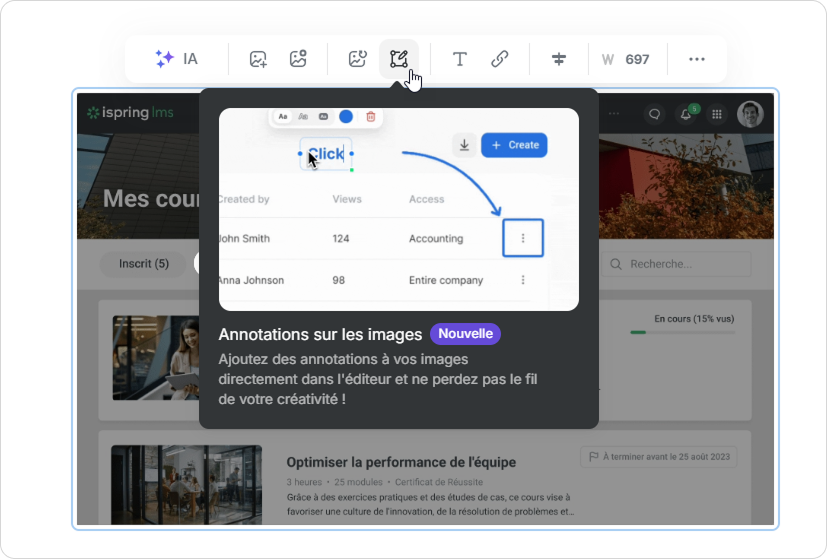Click the red trash delete icon

371,117
